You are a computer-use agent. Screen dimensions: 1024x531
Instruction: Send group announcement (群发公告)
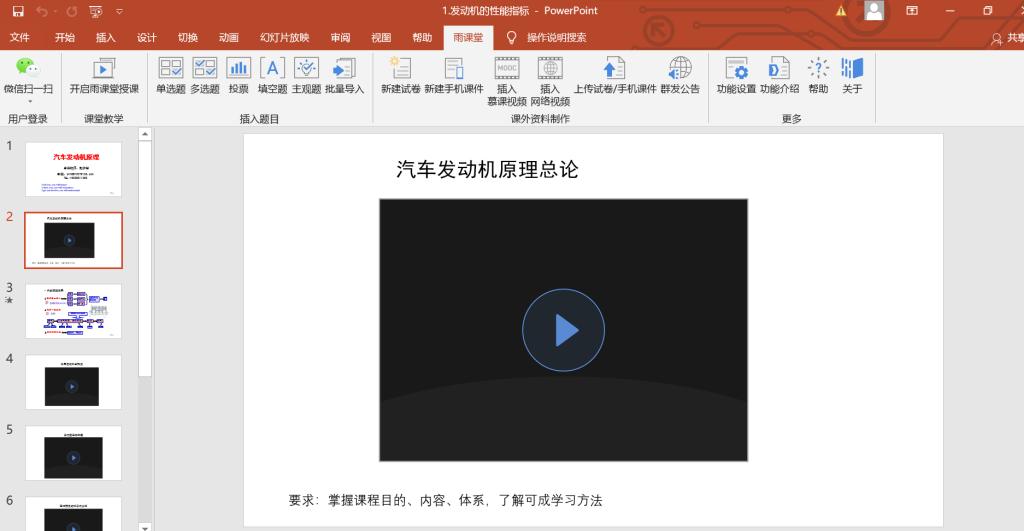680,76
